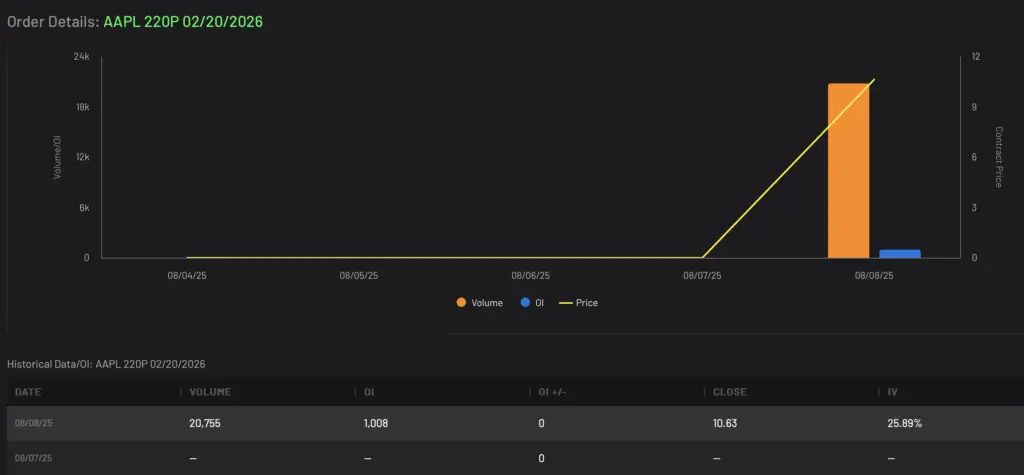Click the 24k left axis label
This screenshot has height=475, width=1024.
tap(82, 57)
